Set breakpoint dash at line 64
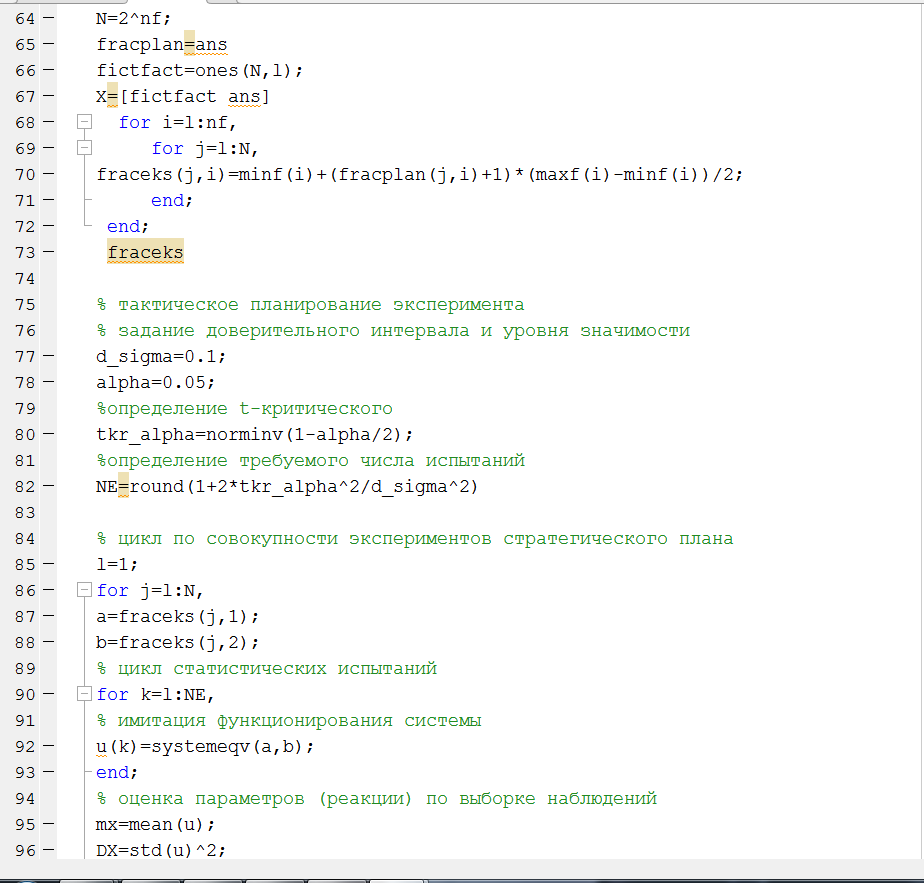 tap(48, 18)
